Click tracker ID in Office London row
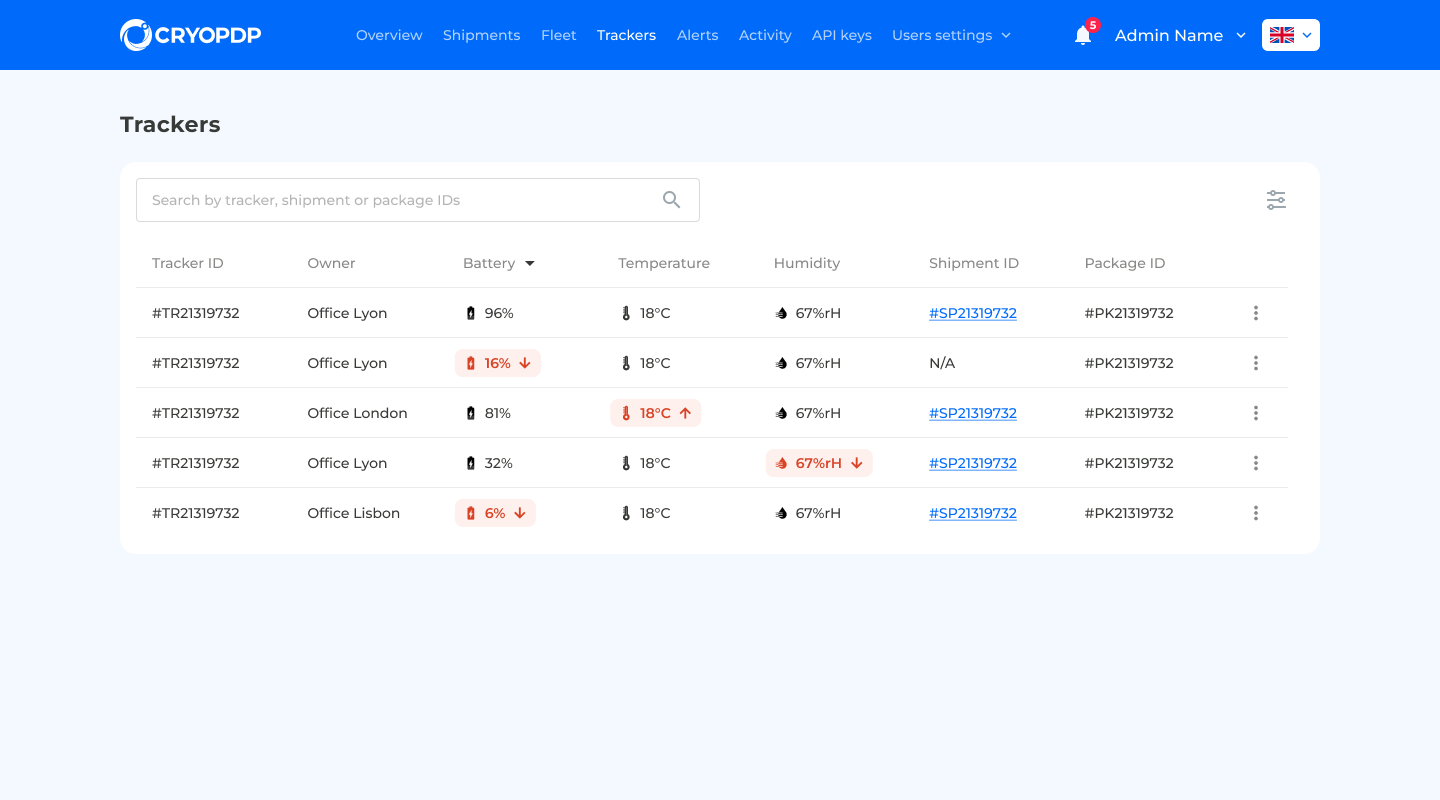The width and height of the screenshot is (1440, 800). click(x=196, y=413)
